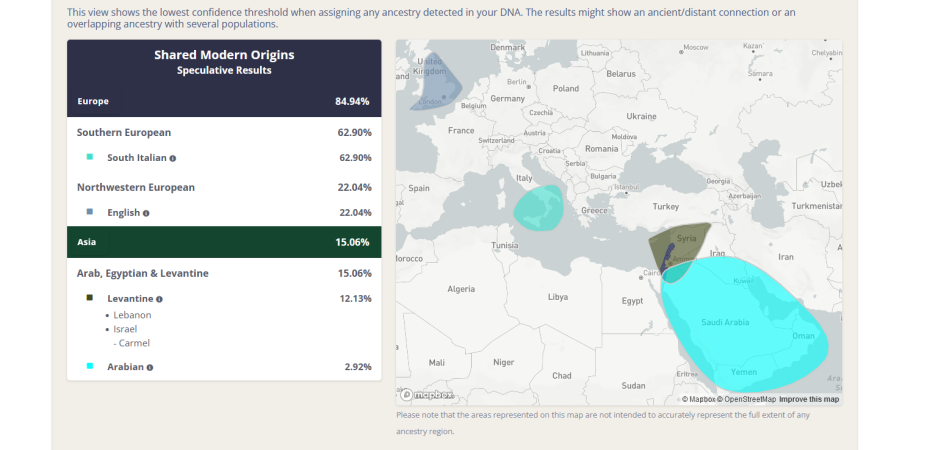Select the Arab, Egyptian & Levantine row

224,273
